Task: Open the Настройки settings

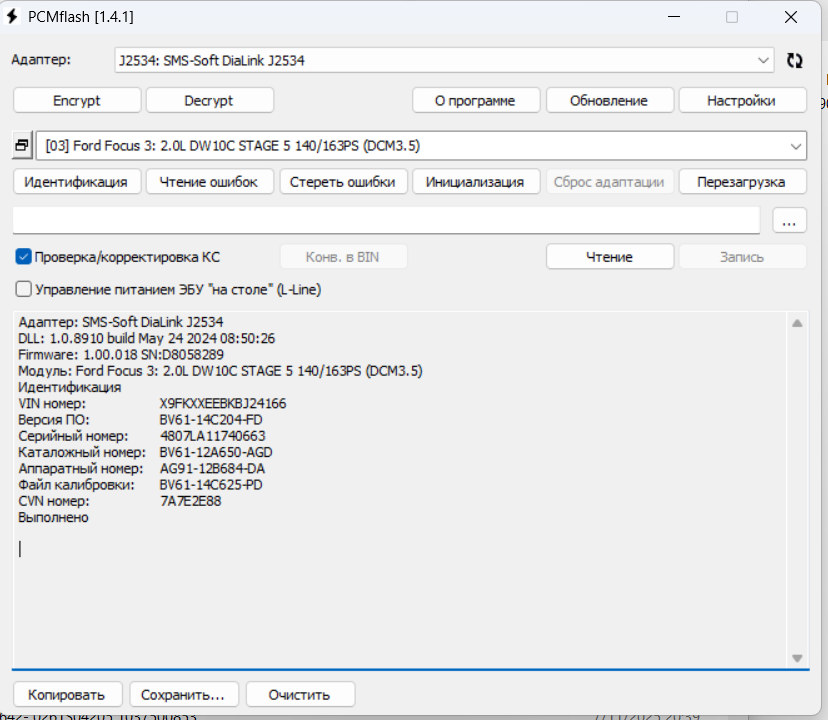Action: (741, 100)
